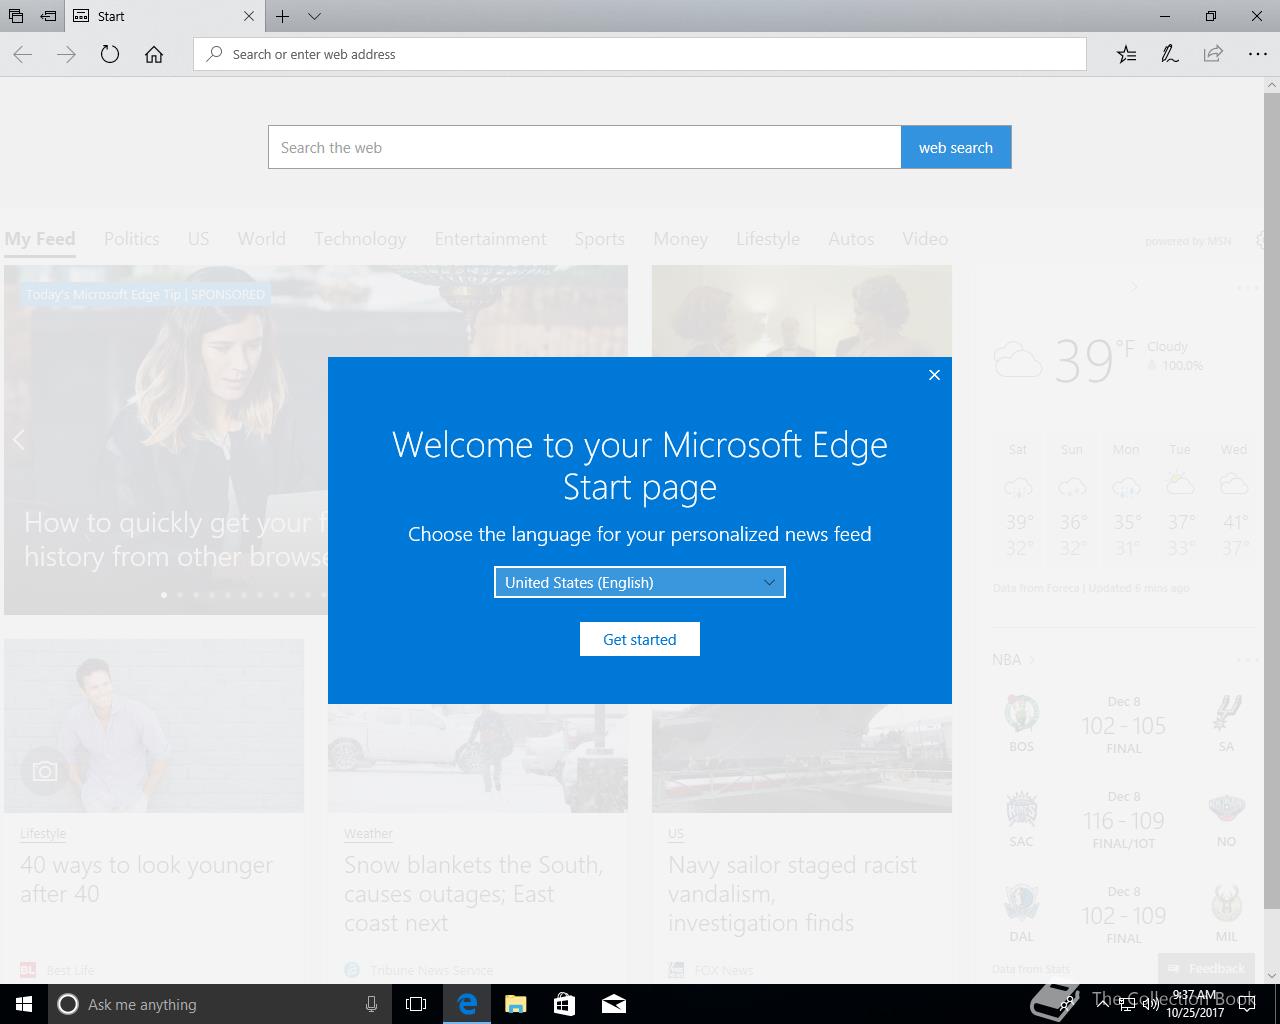The height and width of the screenshot is (1024, 1280).
Task: Open the Snow blankets the South article
Action: 474,894
